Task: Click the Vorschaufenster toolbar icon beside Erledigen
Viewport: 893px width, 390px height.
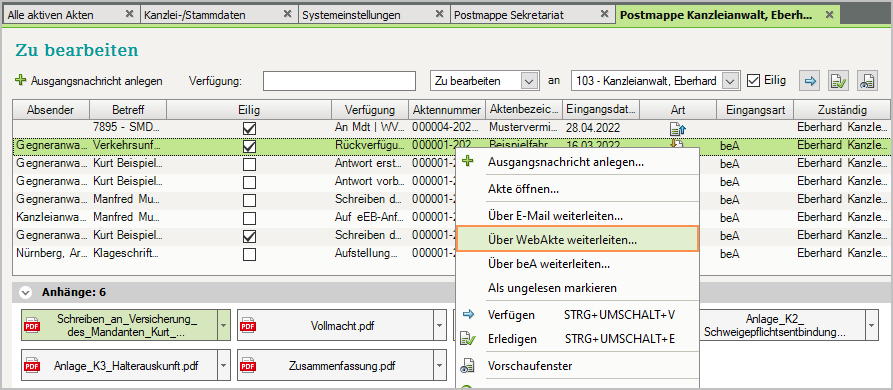Action: click(866, 81)
